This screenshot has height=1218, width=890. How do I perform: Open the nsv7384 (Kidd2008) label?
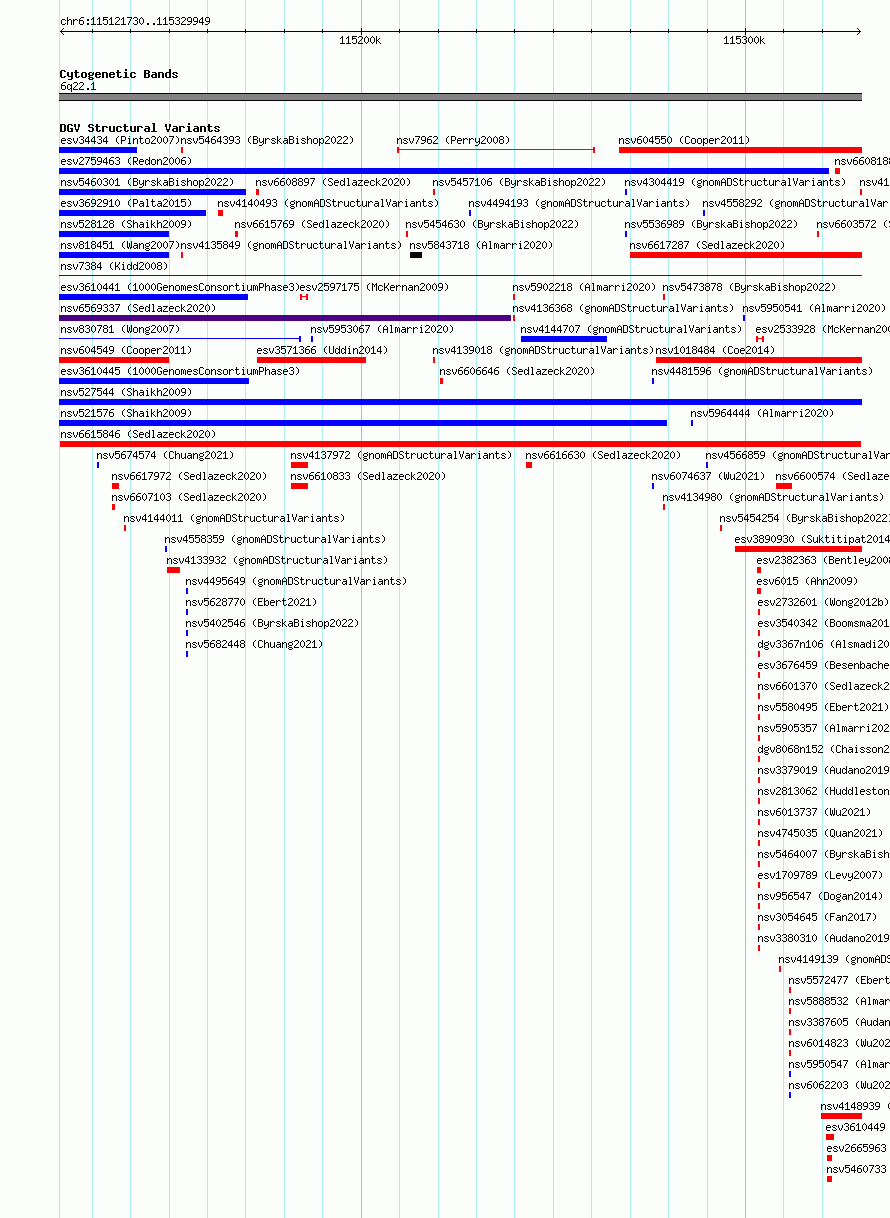(114, 267)
